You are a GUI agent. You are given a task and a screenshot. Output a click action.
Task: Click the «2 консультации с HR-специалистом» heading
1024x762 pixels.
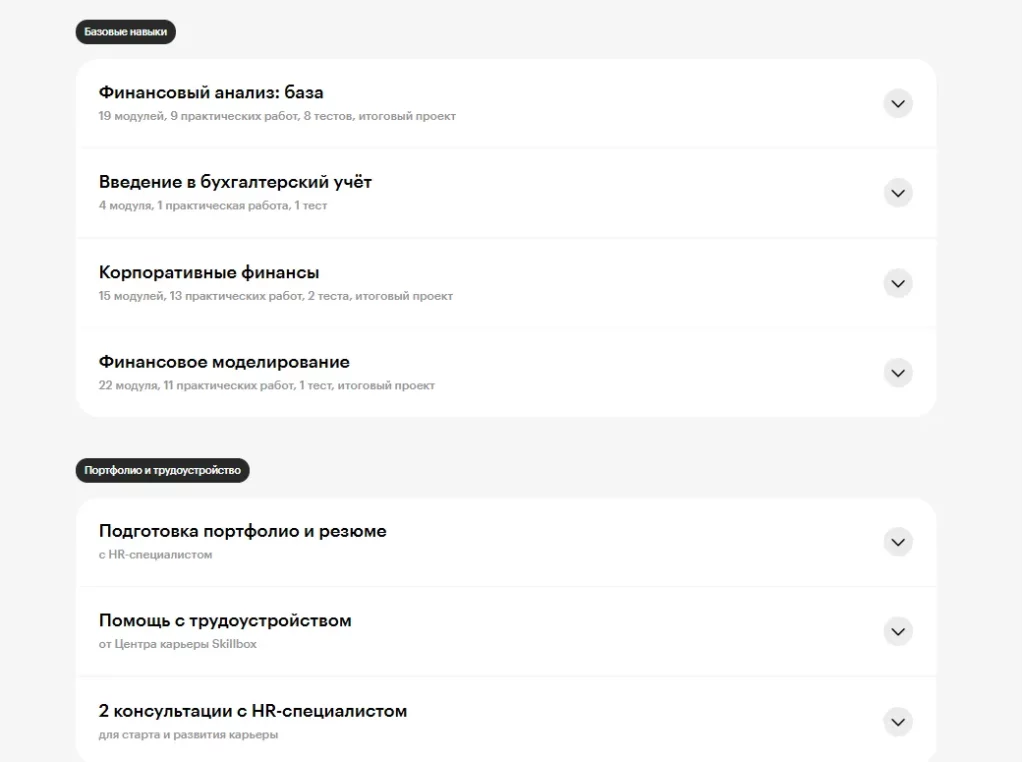coord(251,711)
